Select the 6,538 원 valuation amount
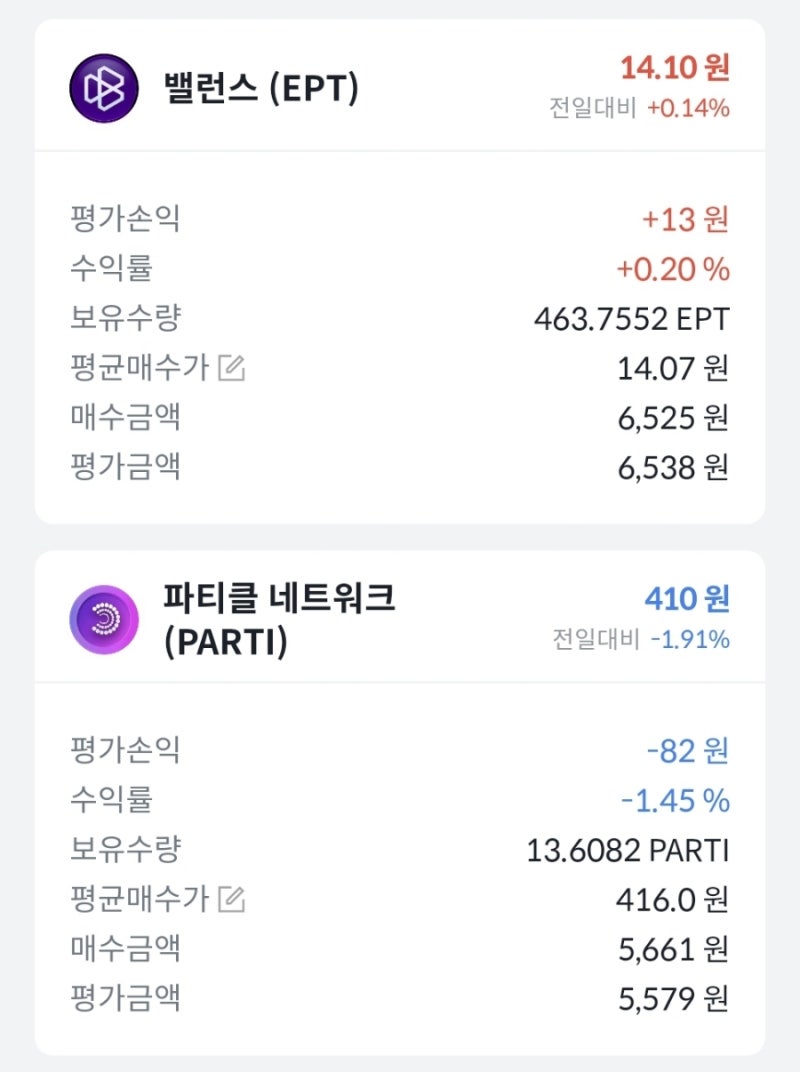This screenshot has width=800, height=1072. tap(674, 467)
